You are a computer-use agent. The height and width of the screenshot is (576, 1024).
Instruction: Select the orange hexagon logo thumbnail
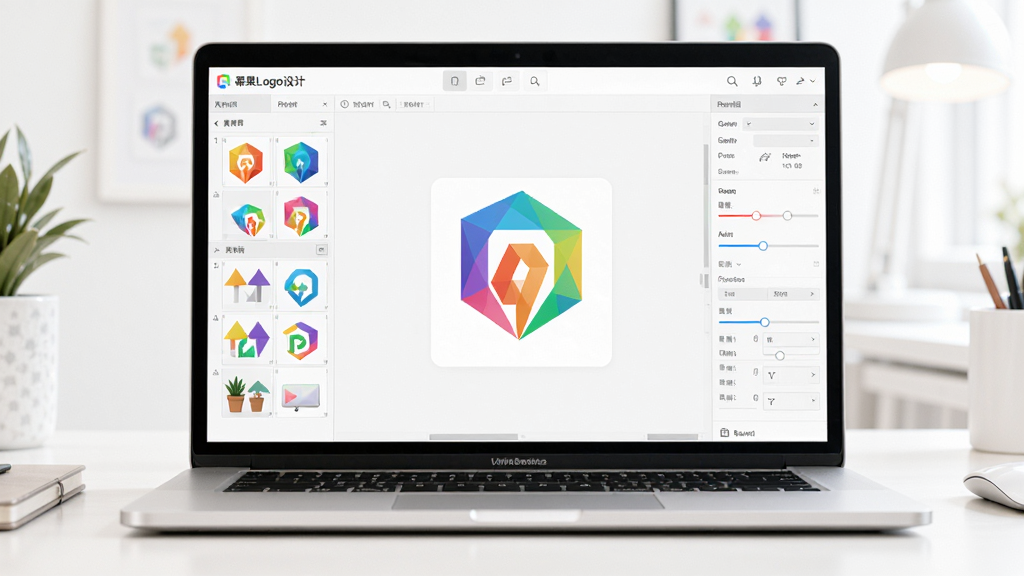click(x=246, y=162)
